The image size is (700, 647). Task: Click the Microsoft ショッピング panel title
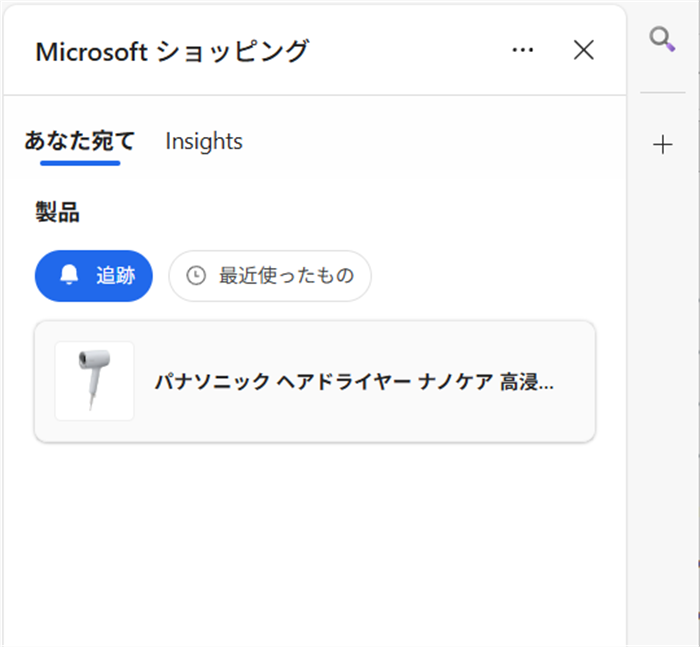tap(172, 51)
